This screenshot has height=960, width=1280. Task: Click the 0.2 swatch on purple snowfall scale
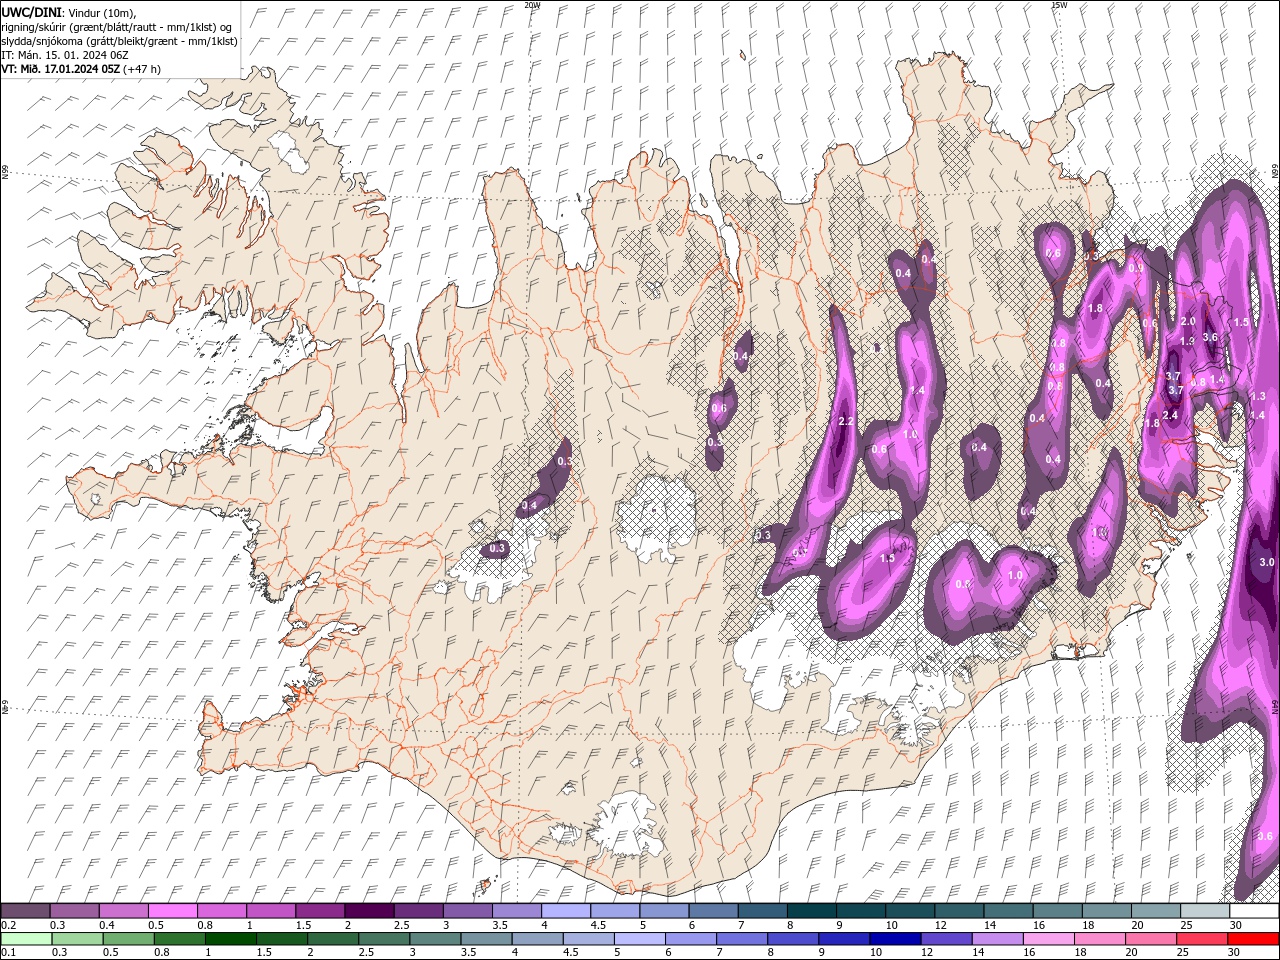click(26, 911)
